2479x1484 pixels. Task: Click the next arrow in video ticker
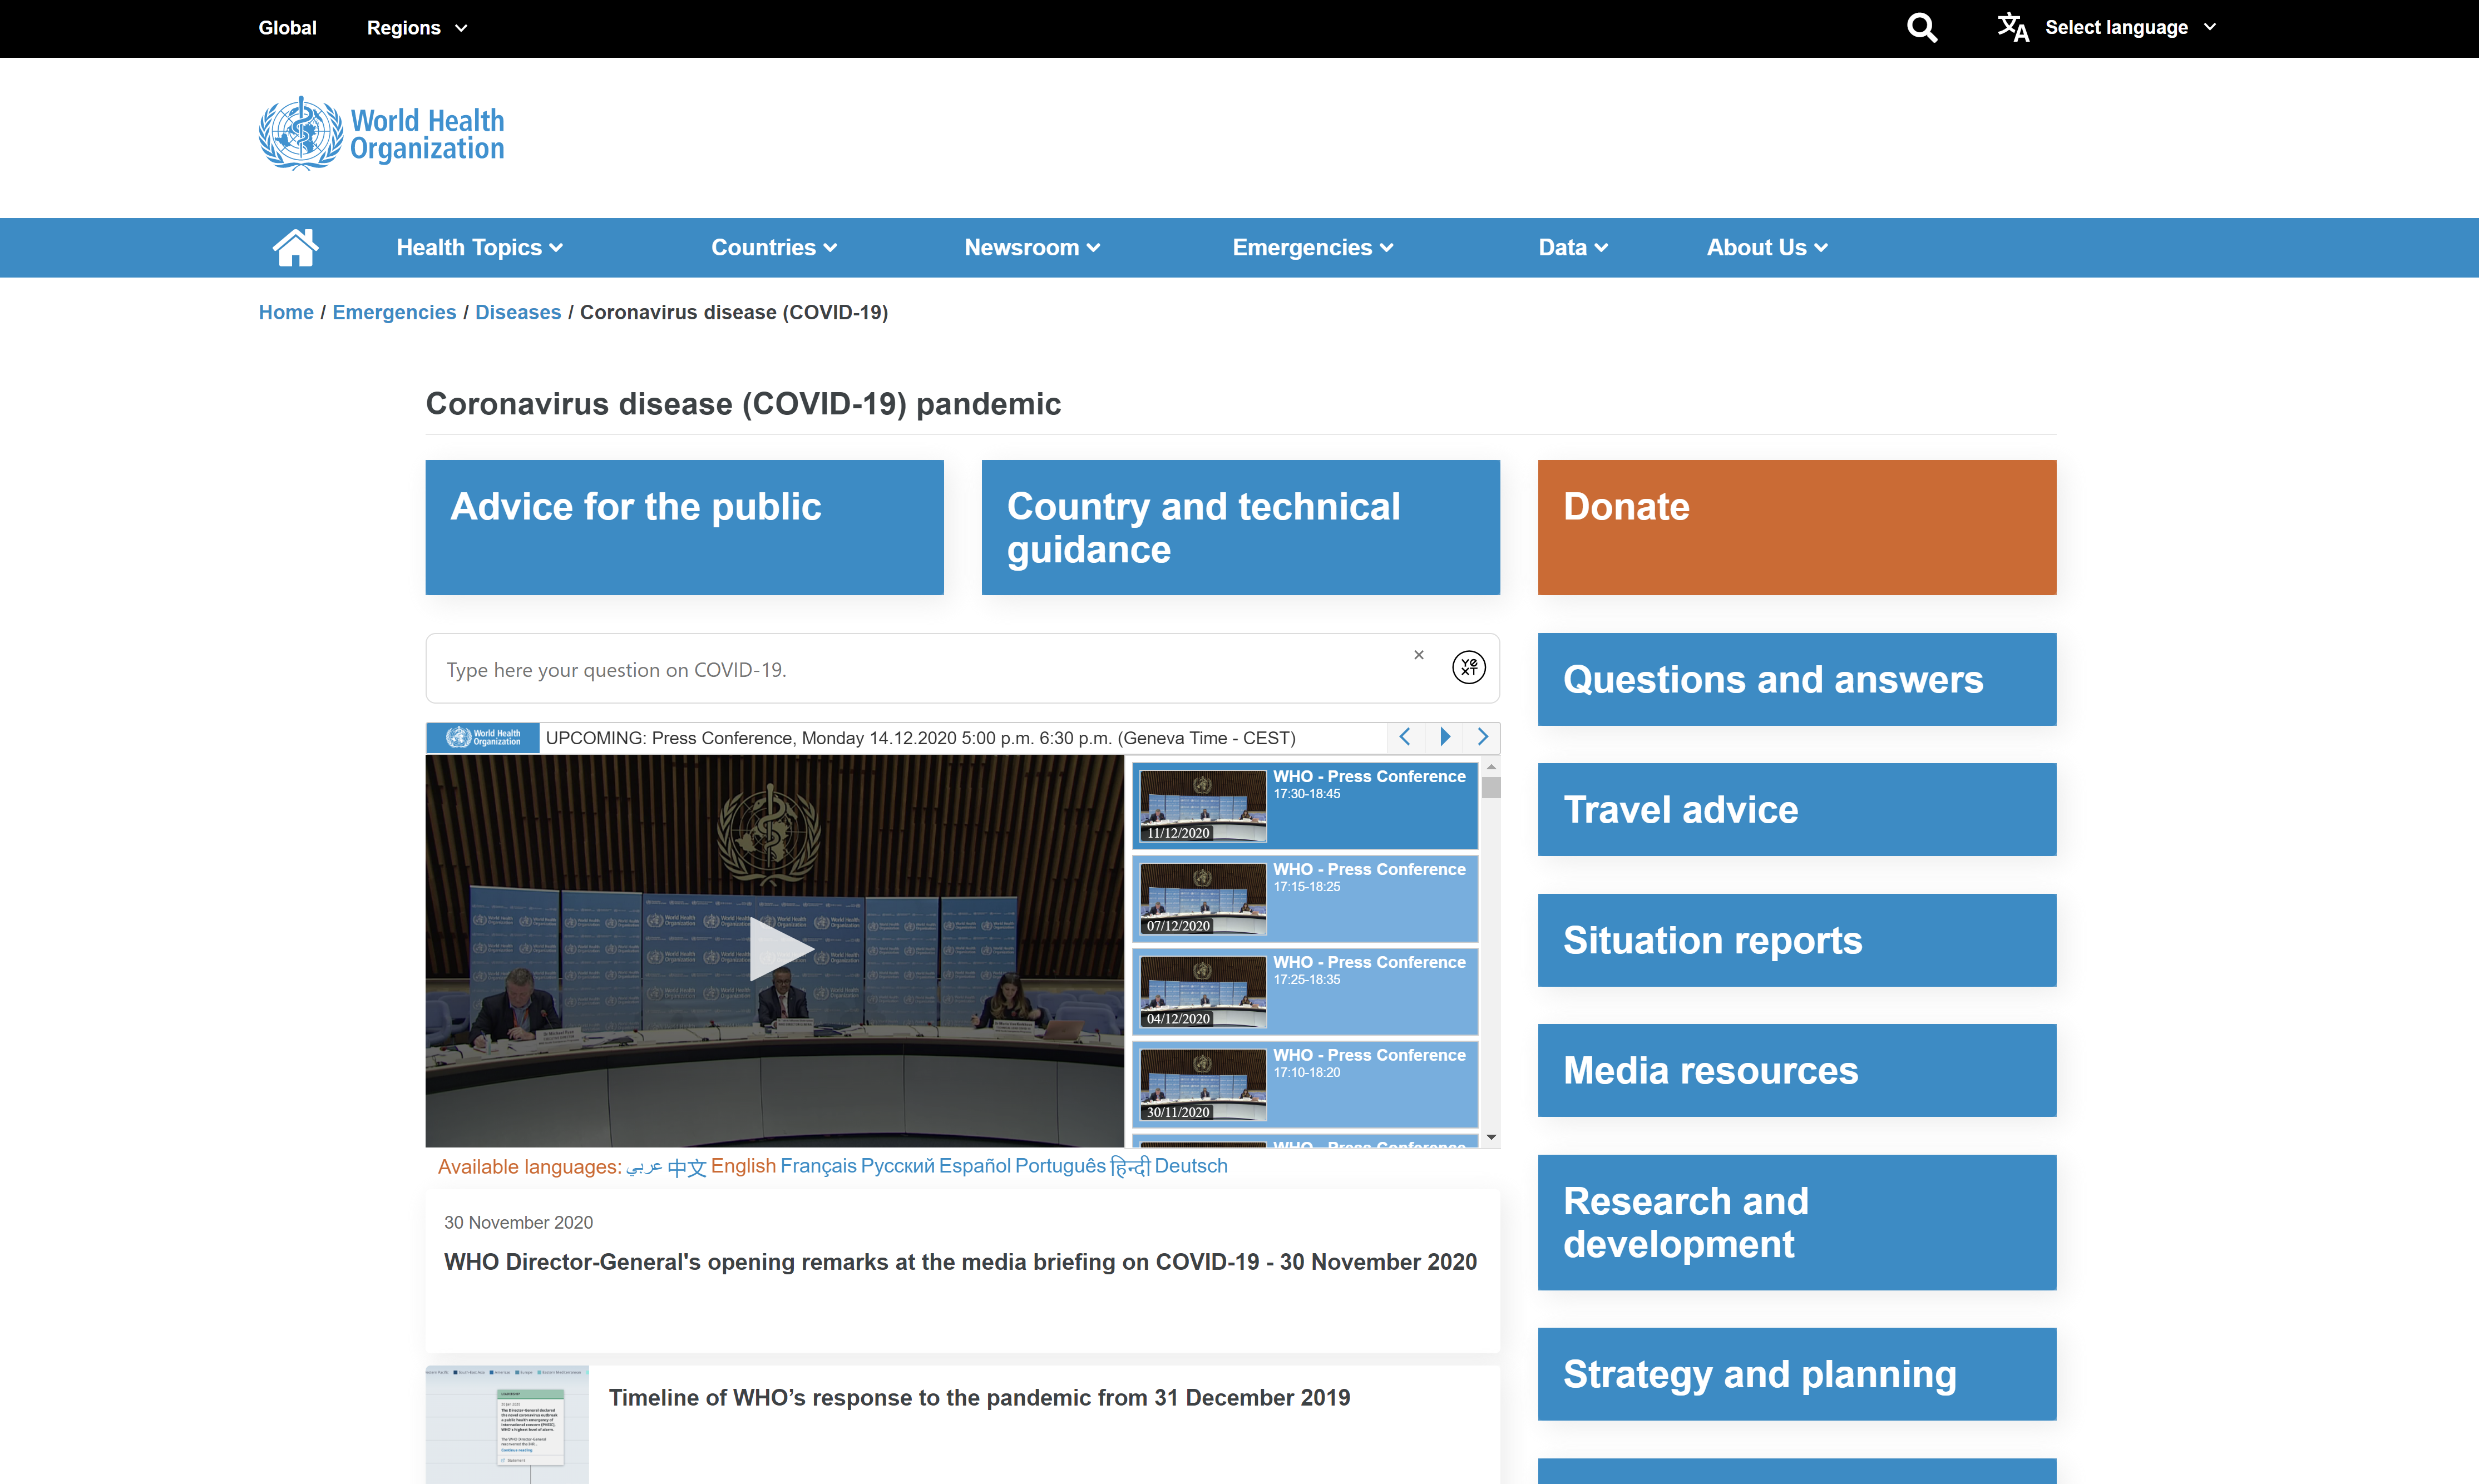(x=1483, y=737)
